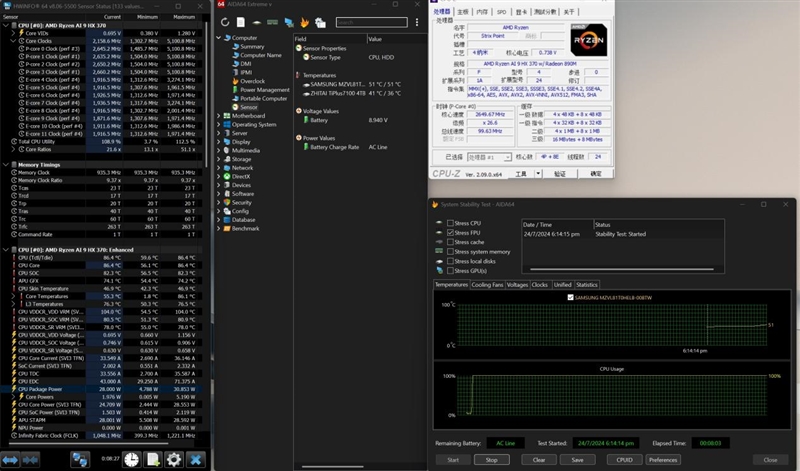Image resolution: width=800 pixels, height=471 pixels.
Task: Expand HWiNFO columns with the double-arrow icon
Action: tap(10, 460)
